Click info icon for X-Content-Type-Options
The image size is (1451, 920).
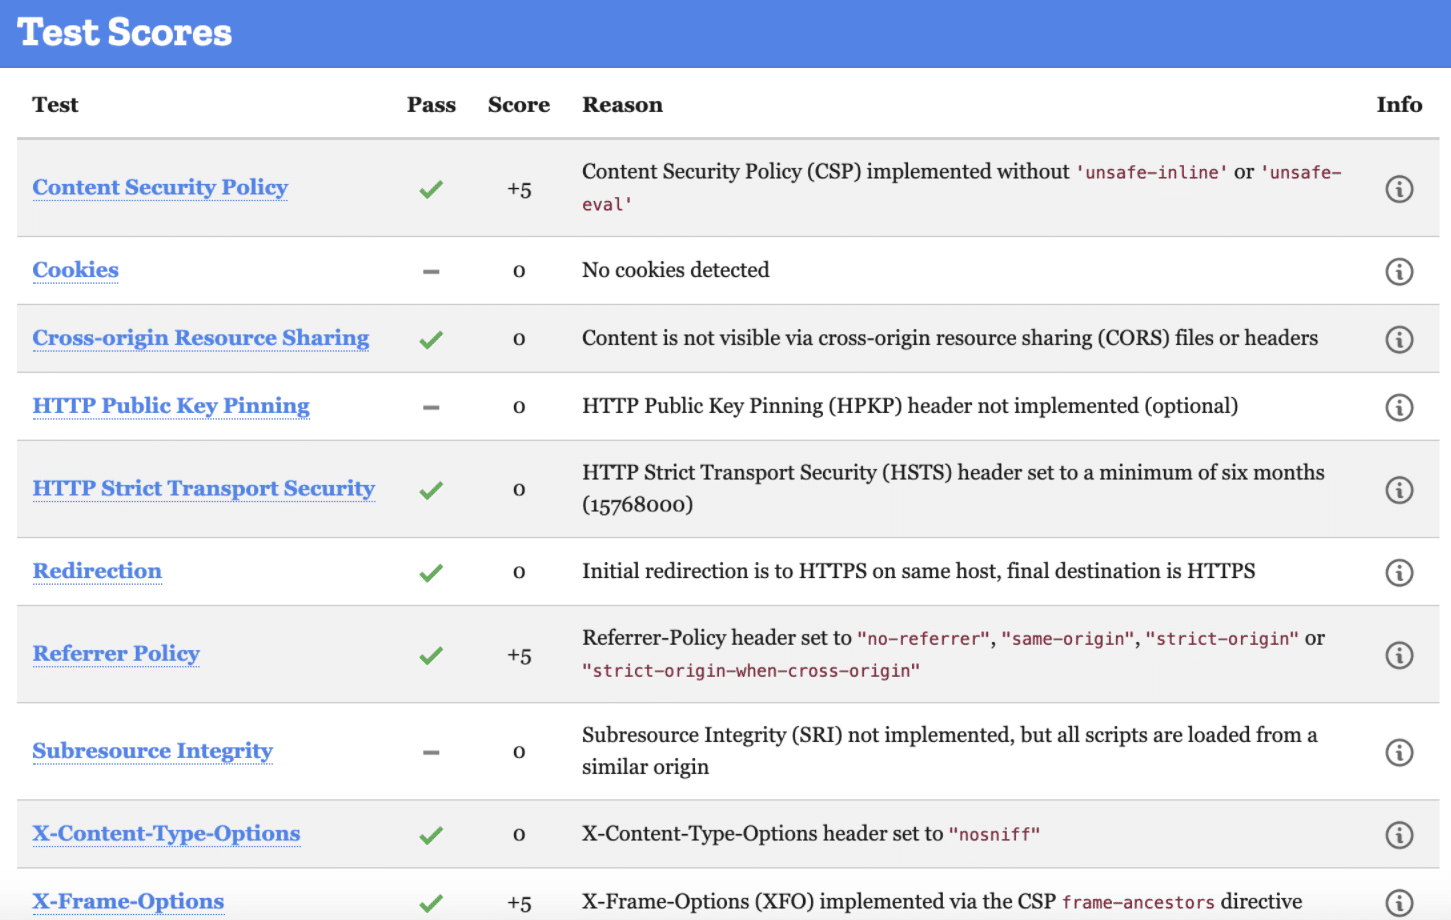[1399, 835]
